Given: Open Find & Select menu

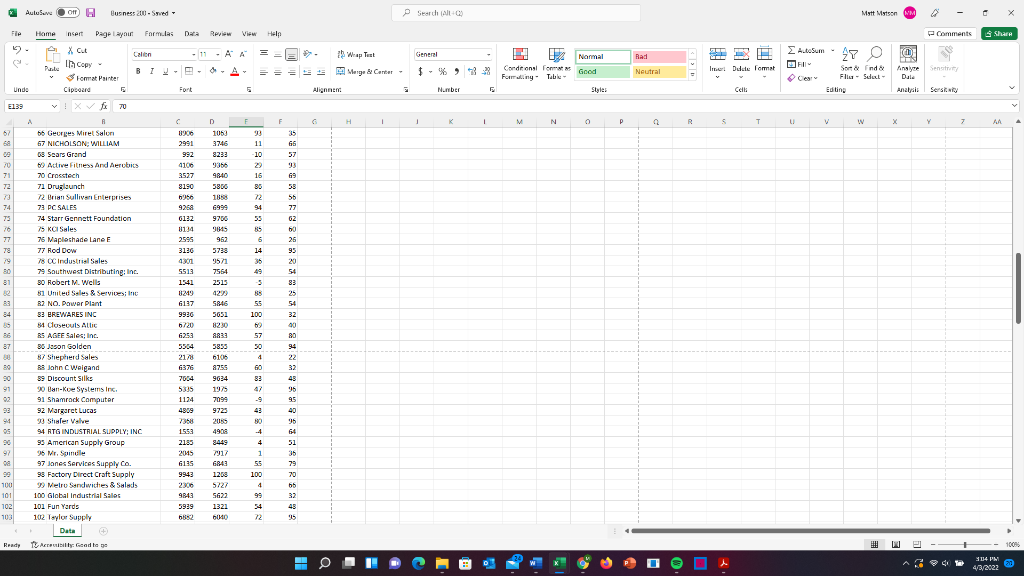Looking at the screenshot, I should [874, 63].
